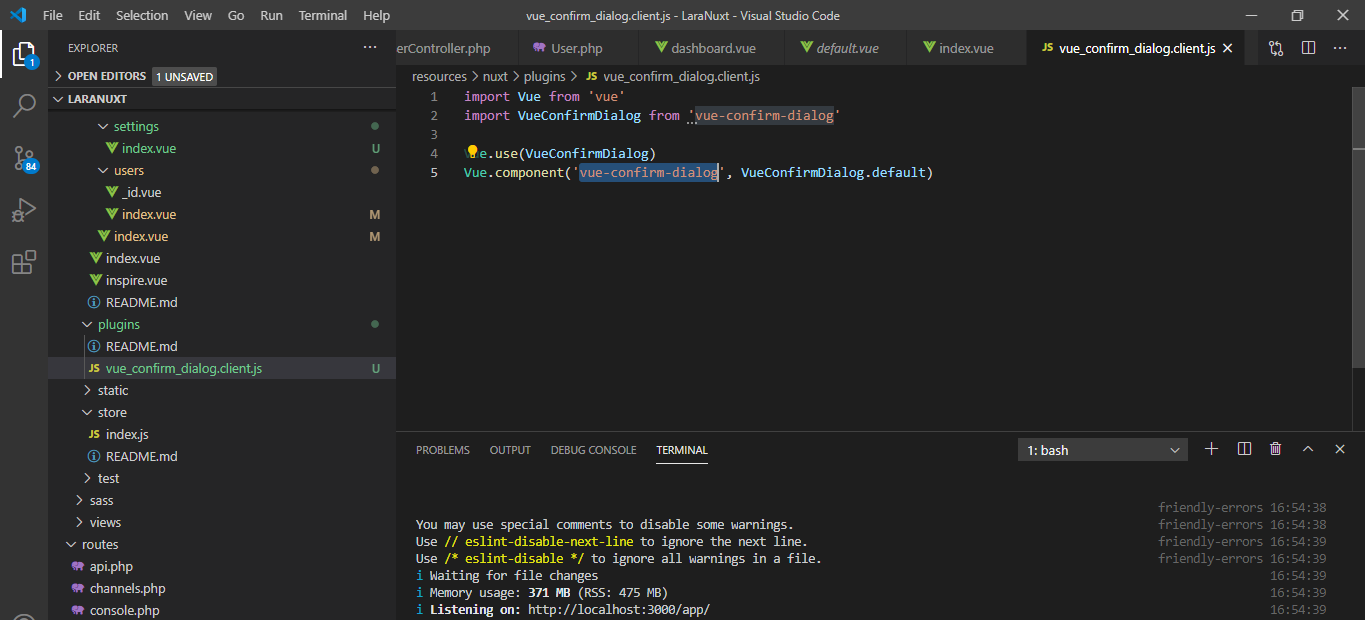The image size is (1365, 620).
Task: Switch to the Problems panel tab
Action: pyautogui.click(x=443, y=450)
